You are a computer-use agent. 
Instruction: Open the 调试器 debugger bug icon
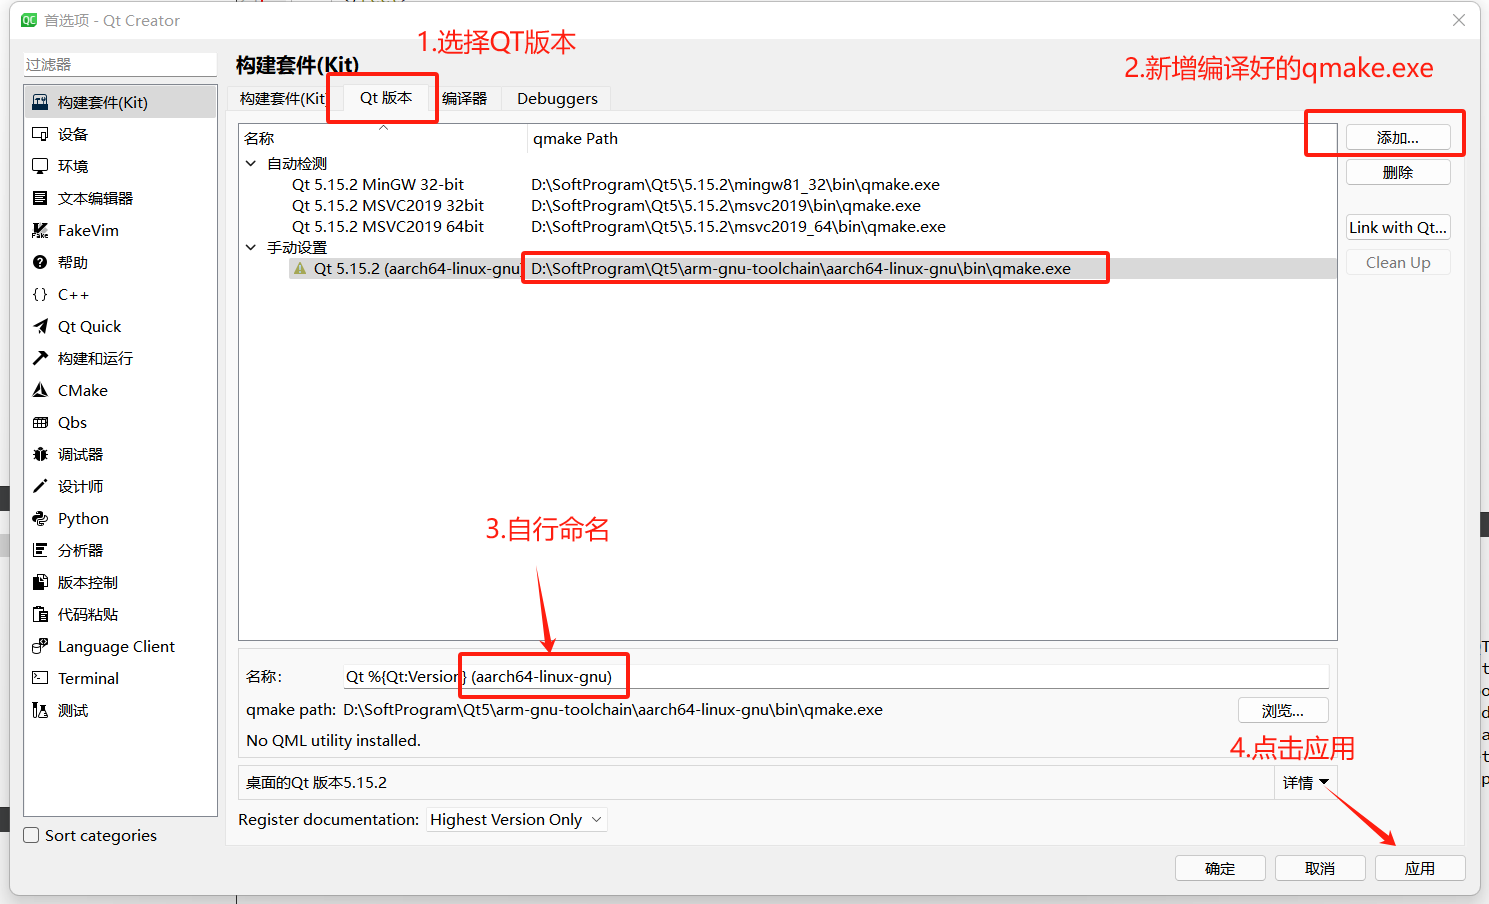40,454
